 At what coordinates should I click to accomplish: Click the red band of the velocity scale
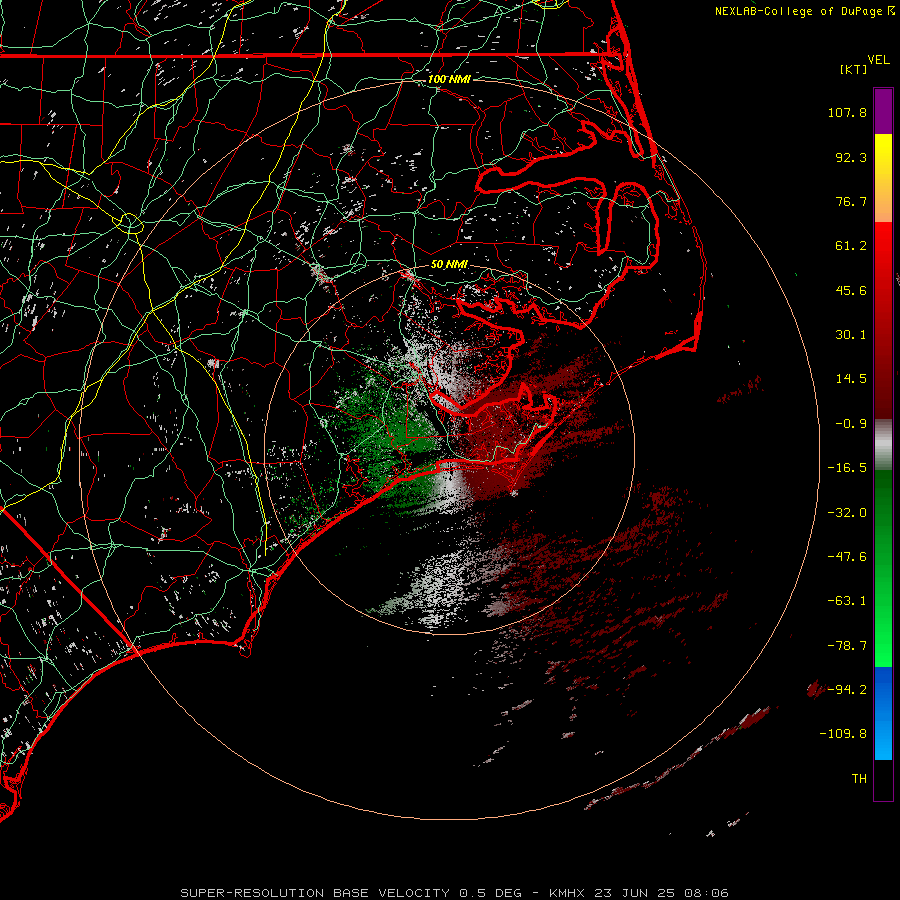tap(883, 320)
